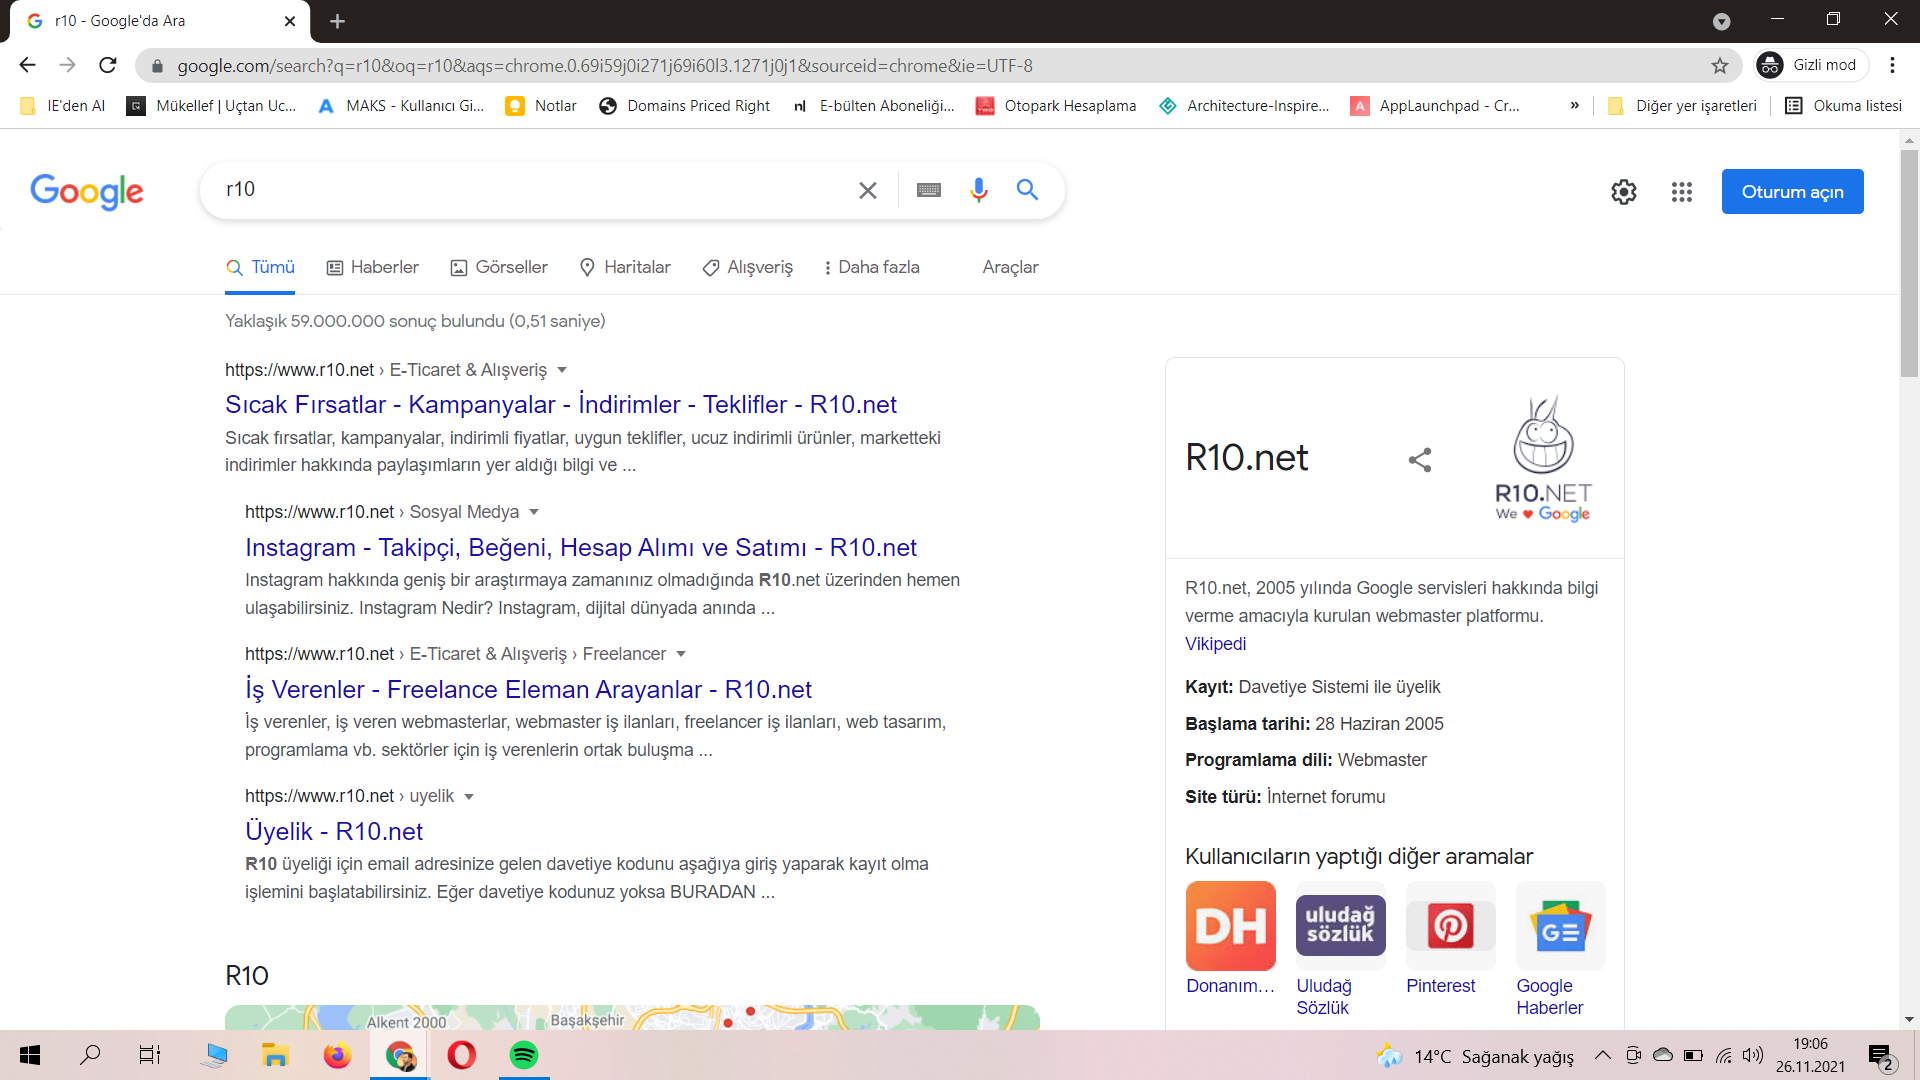Open the Üyelik - R10.net result
Screen dimensions: 1920x1080
click(x=334, y=832)
